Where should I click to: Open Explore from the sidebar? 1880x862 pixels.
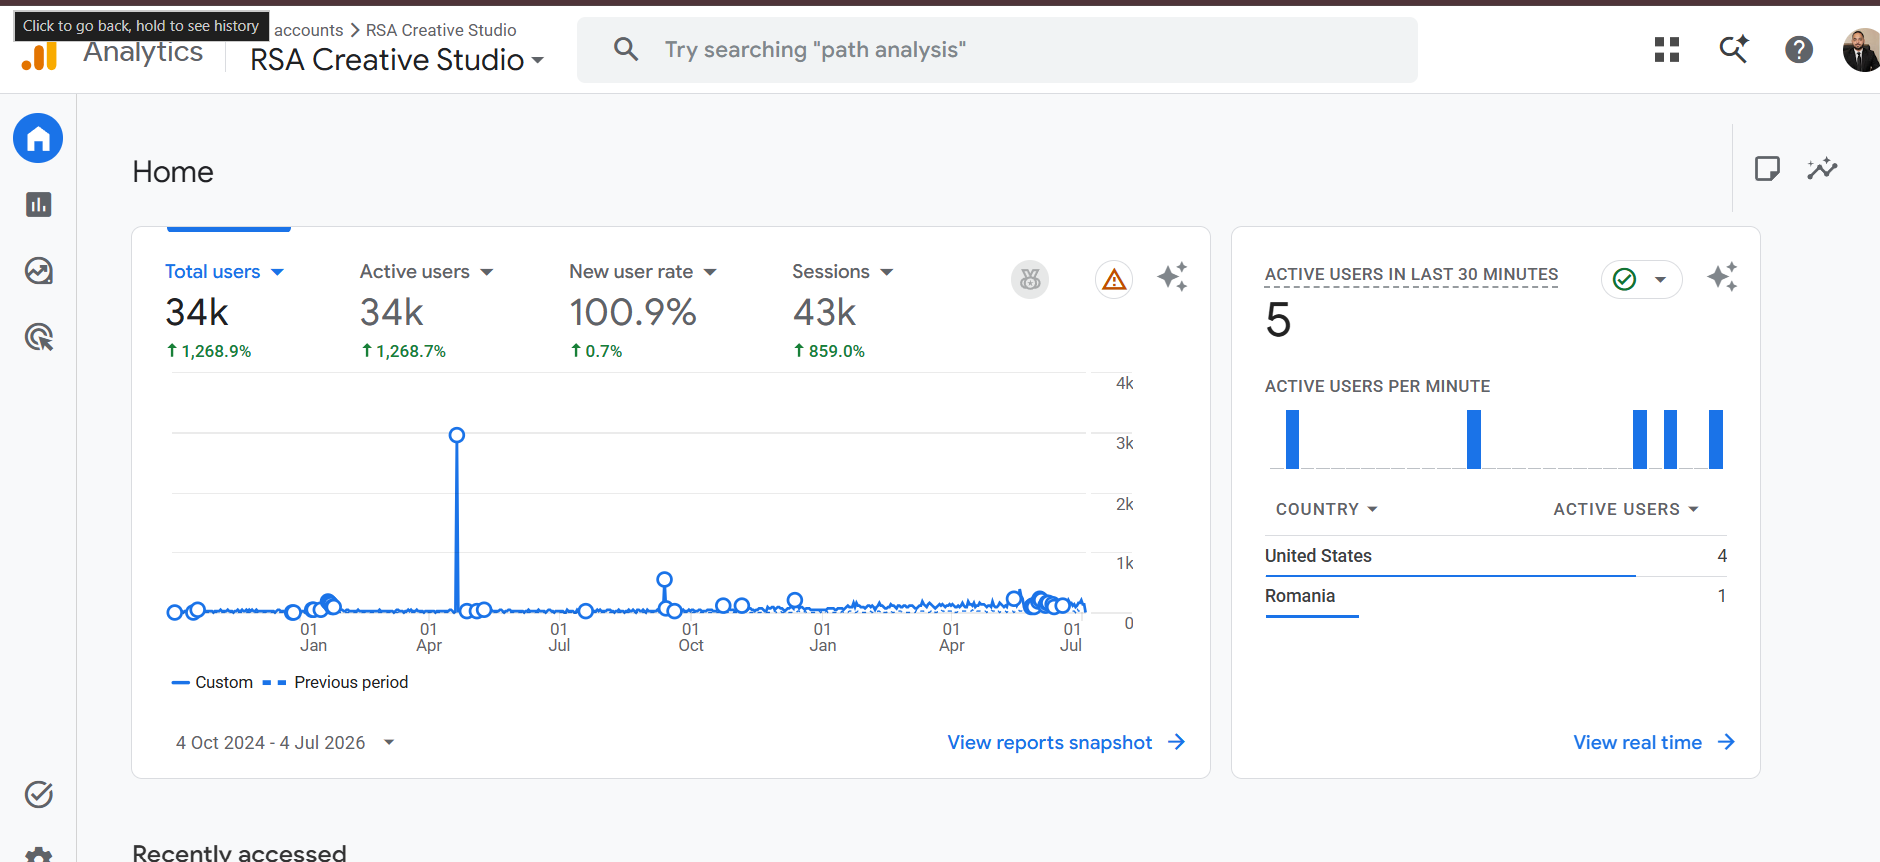38,271
